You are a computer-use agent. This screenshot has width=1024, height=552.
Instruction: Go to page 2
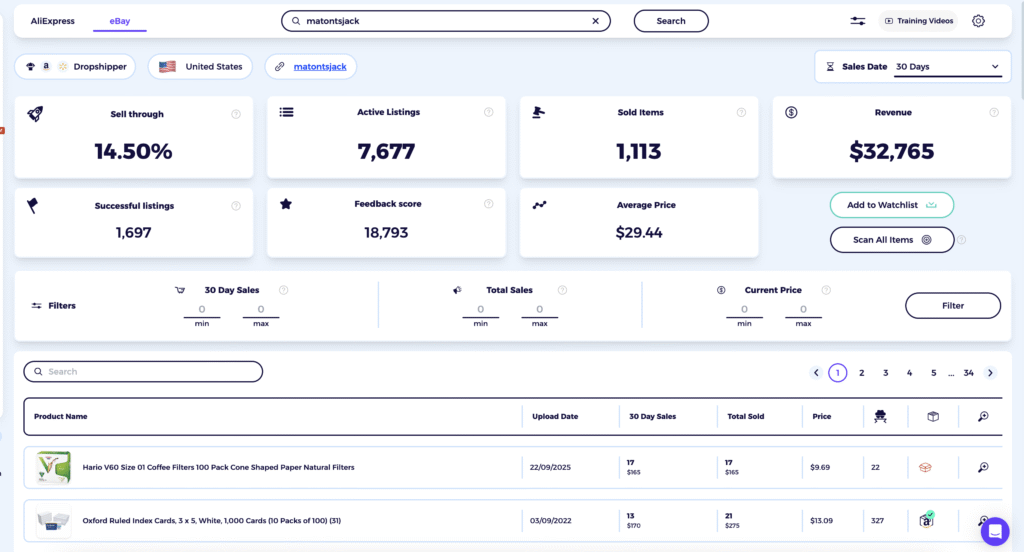861,373
